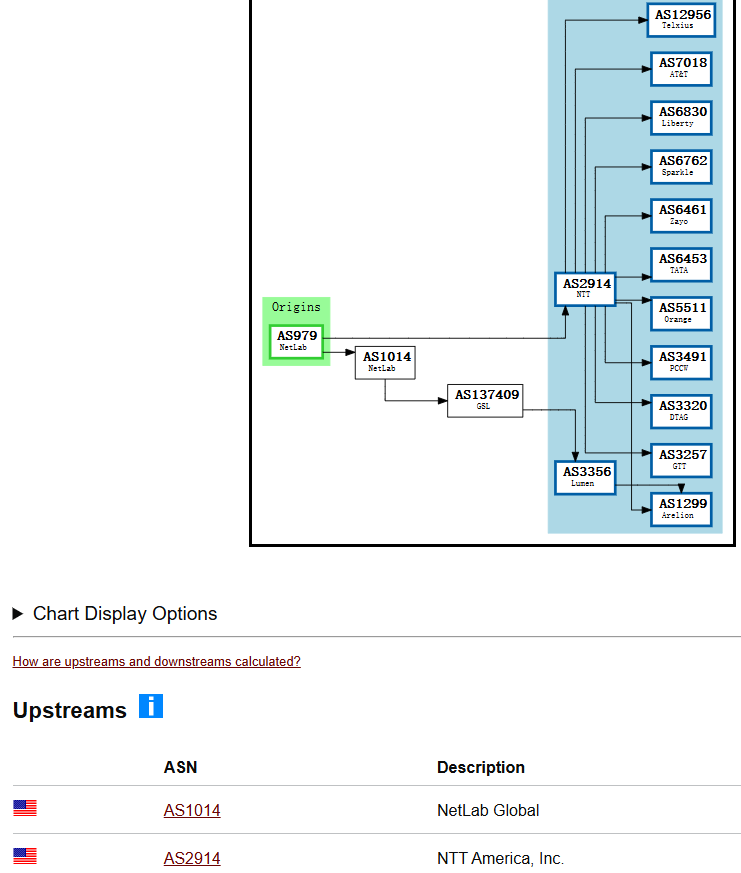Screen dimensions: 741x873
Task: Open 'How are upstreams and downstreams calculated?' link
Action: click(x=156, y=662)
